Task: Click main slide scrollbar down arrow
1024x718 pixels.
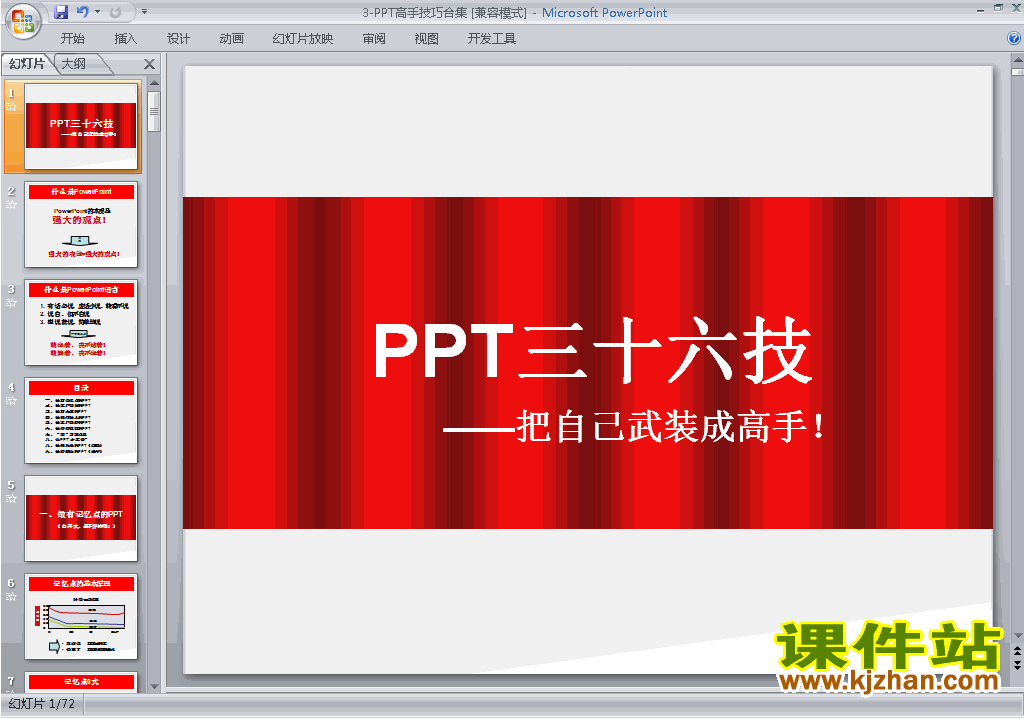Action: point(1017,635)
